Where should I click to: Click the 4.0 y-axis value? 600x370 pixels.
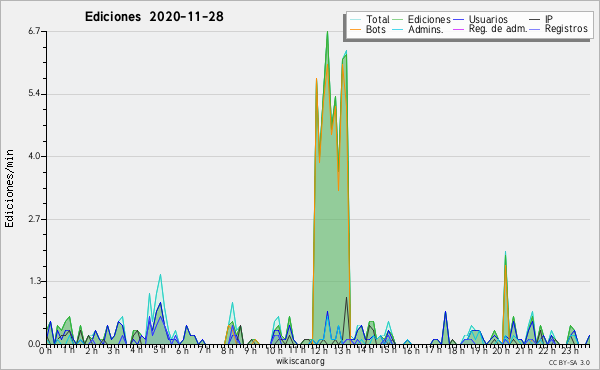34,156
